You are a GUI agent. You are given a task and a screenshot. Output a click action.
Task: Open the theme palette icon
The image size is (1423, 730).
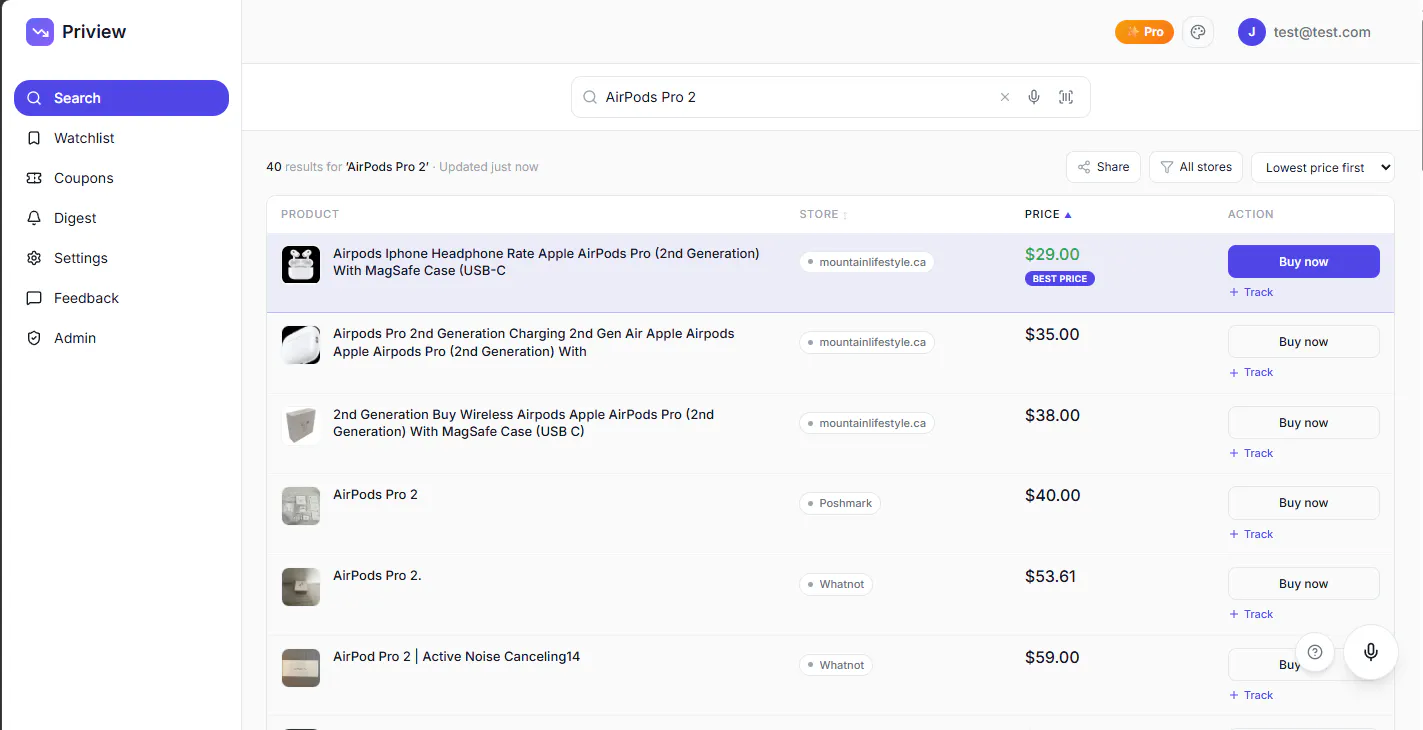[x=1198, y=32]
